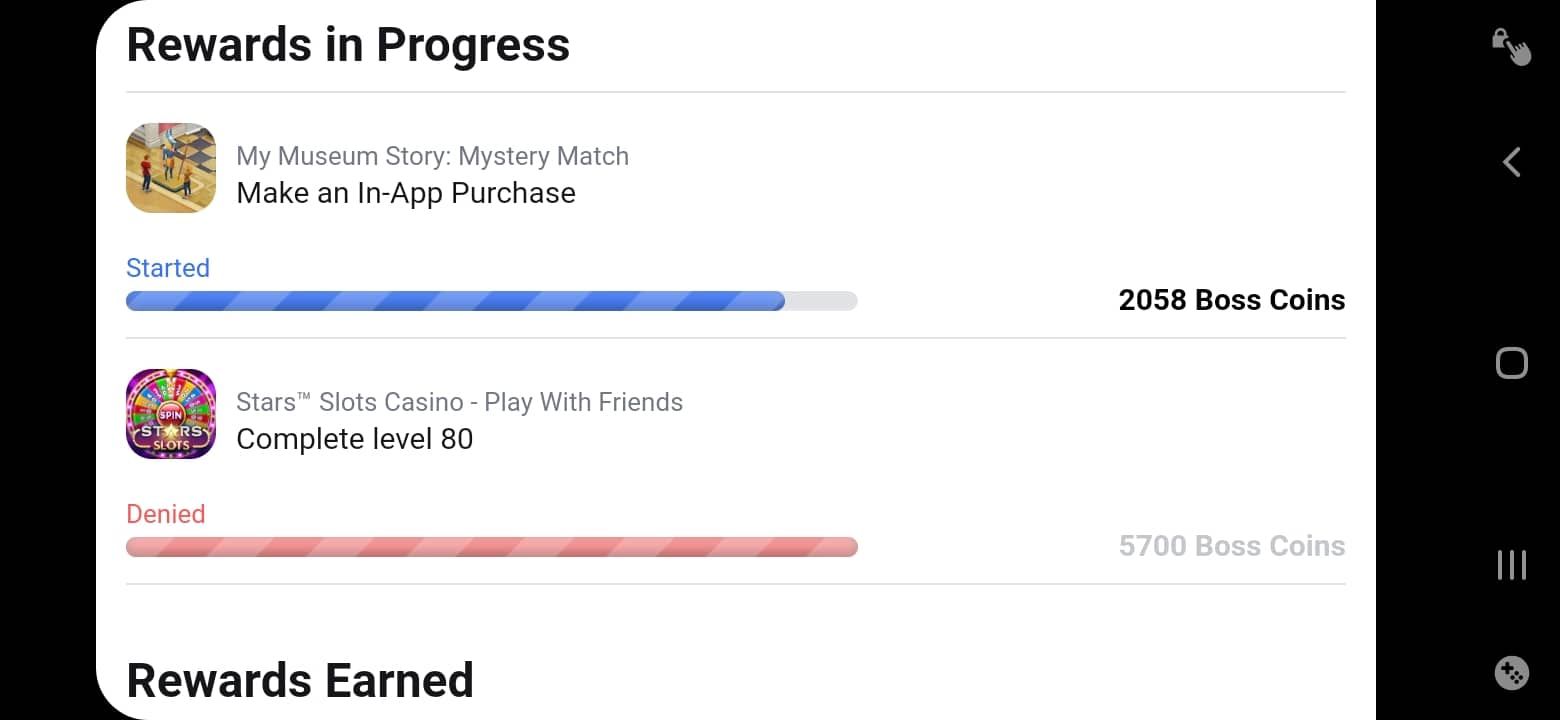Tap the Android back navigation arrow
This screenshot has height=720, width=1560.
(x=1511, y=162)
